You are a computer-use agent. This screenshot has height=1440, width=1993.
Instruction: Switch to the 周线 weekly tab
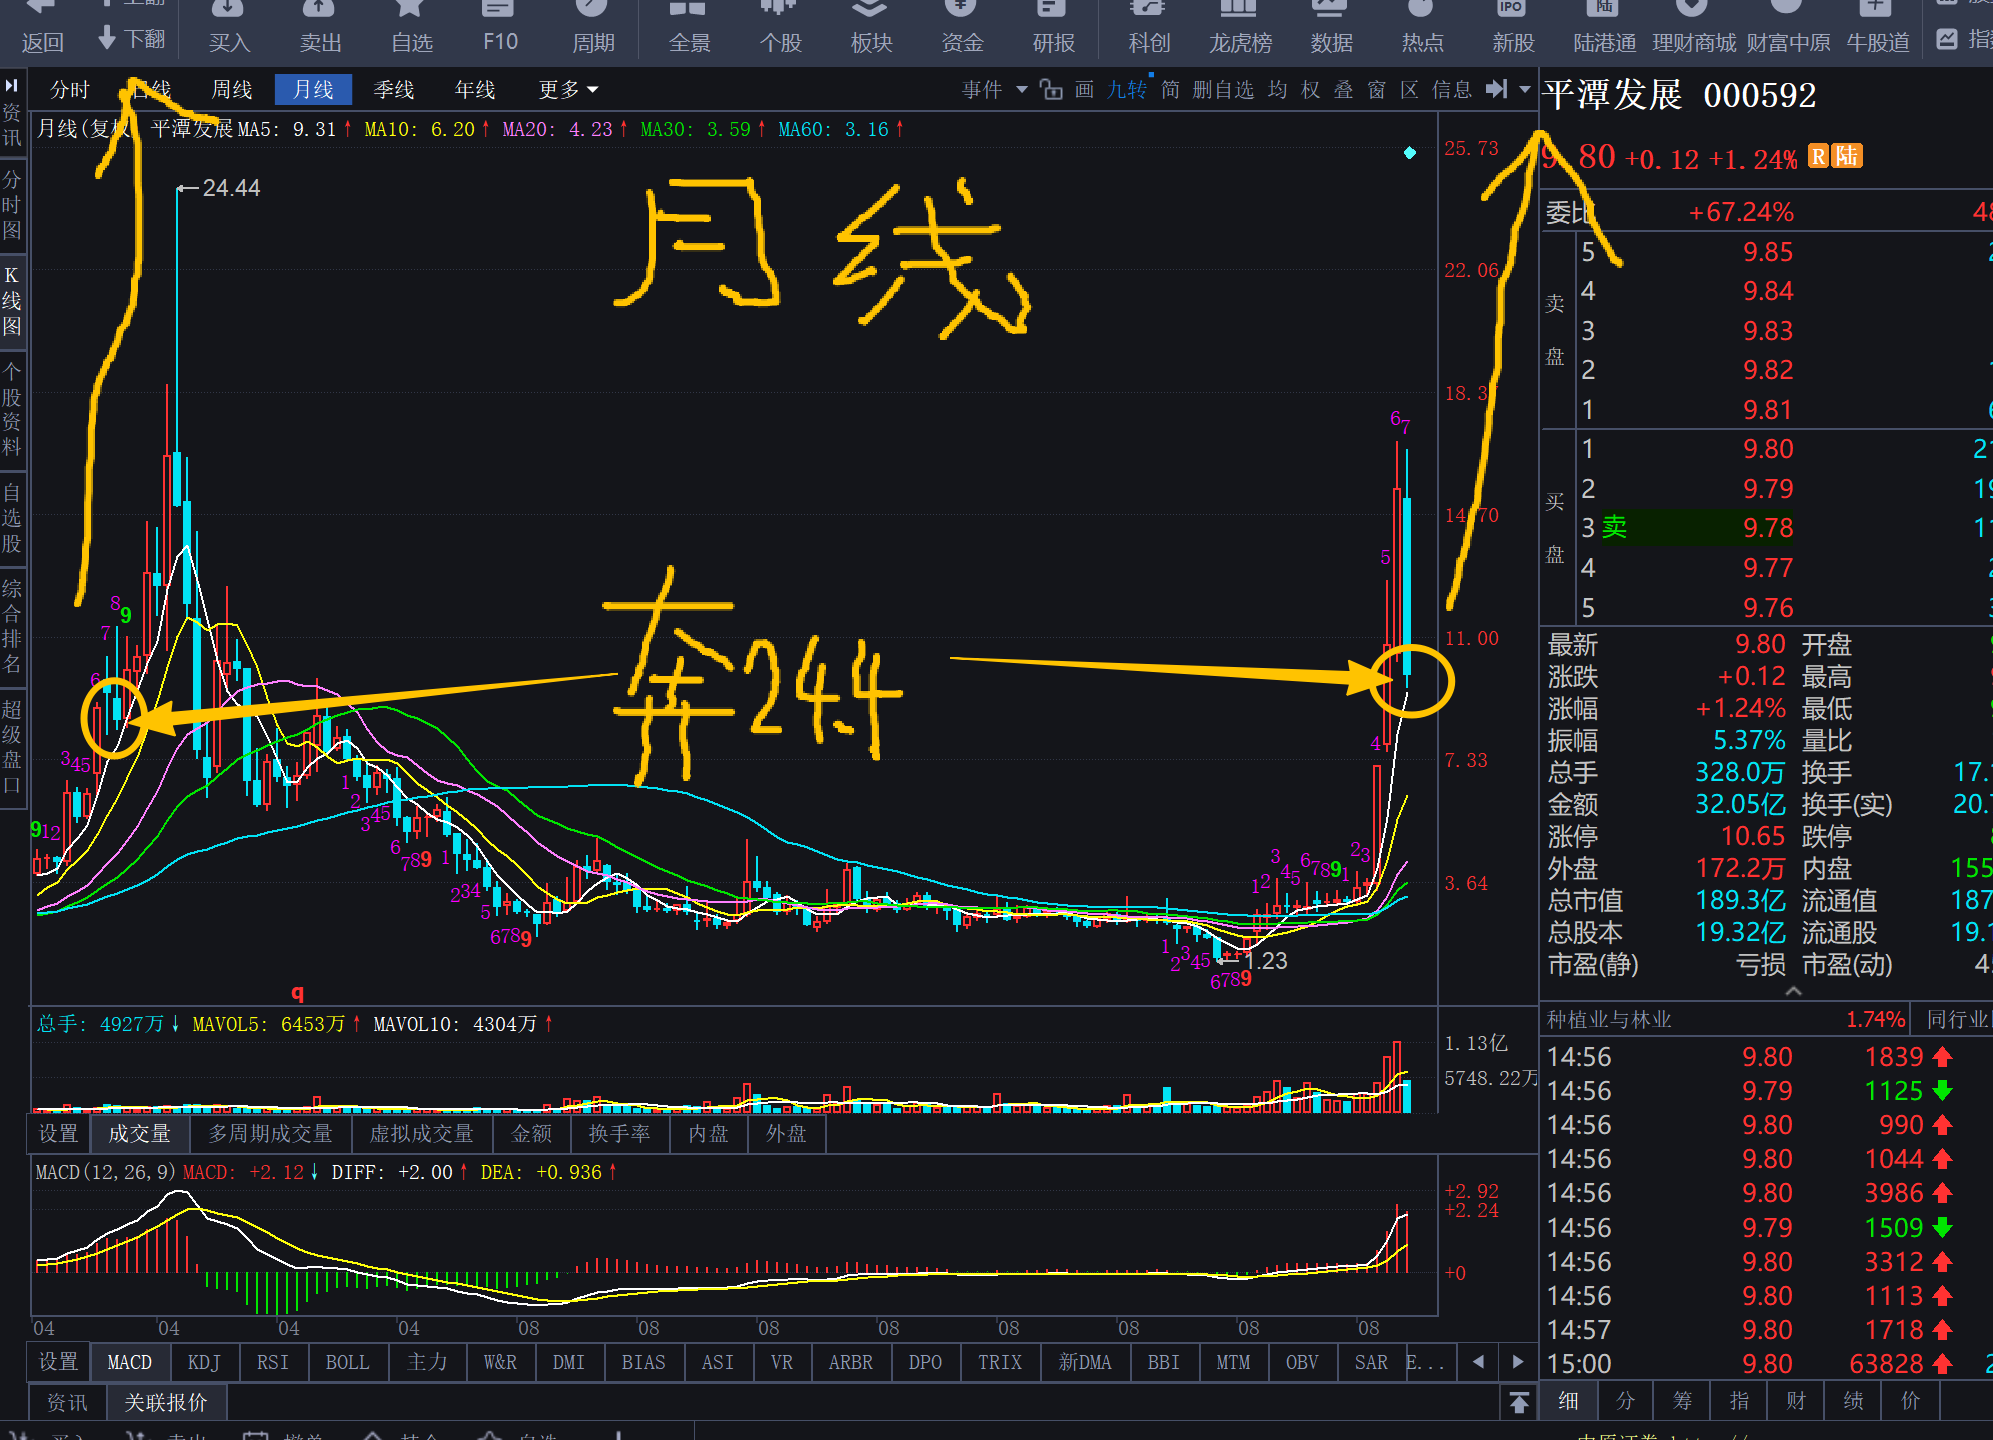point(232,90)
